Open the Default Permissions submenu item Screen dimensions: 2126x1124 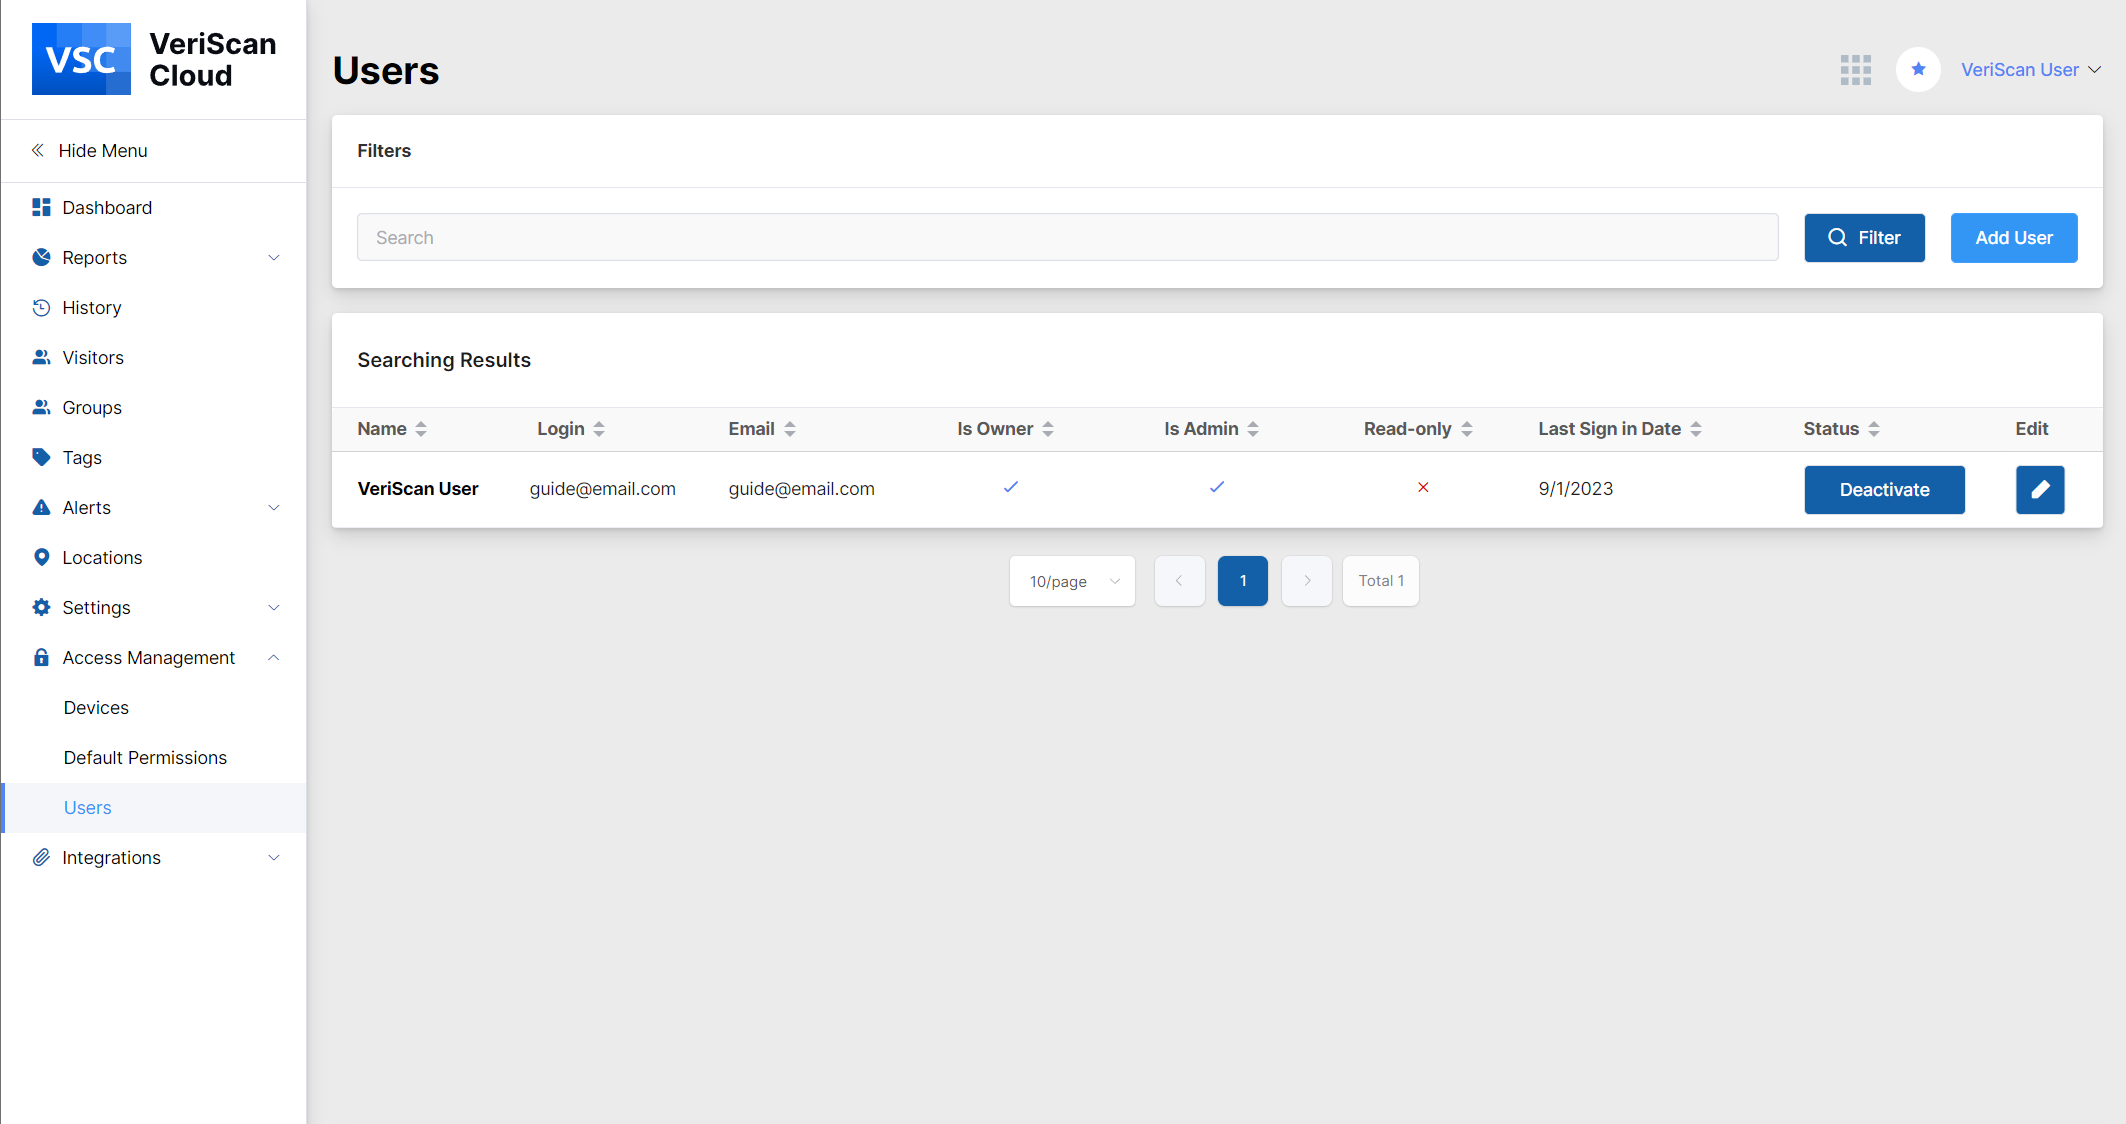pos(154,757)
